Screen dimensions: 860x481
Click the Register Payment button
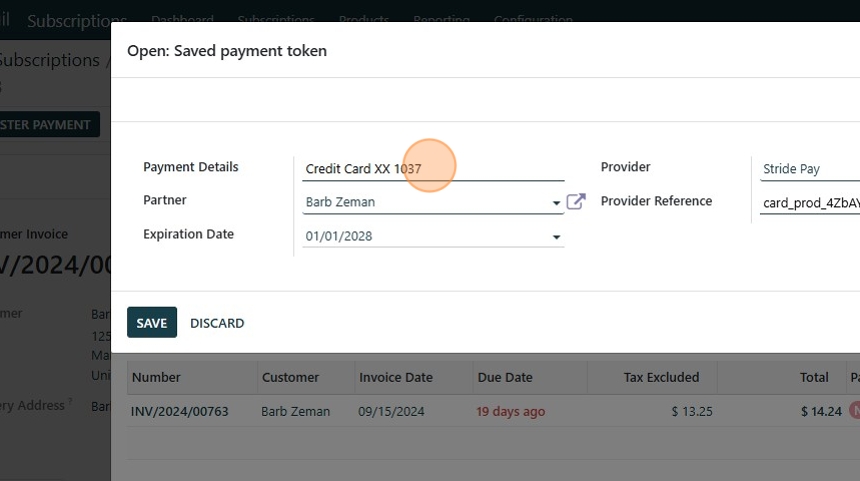point(48,125)
